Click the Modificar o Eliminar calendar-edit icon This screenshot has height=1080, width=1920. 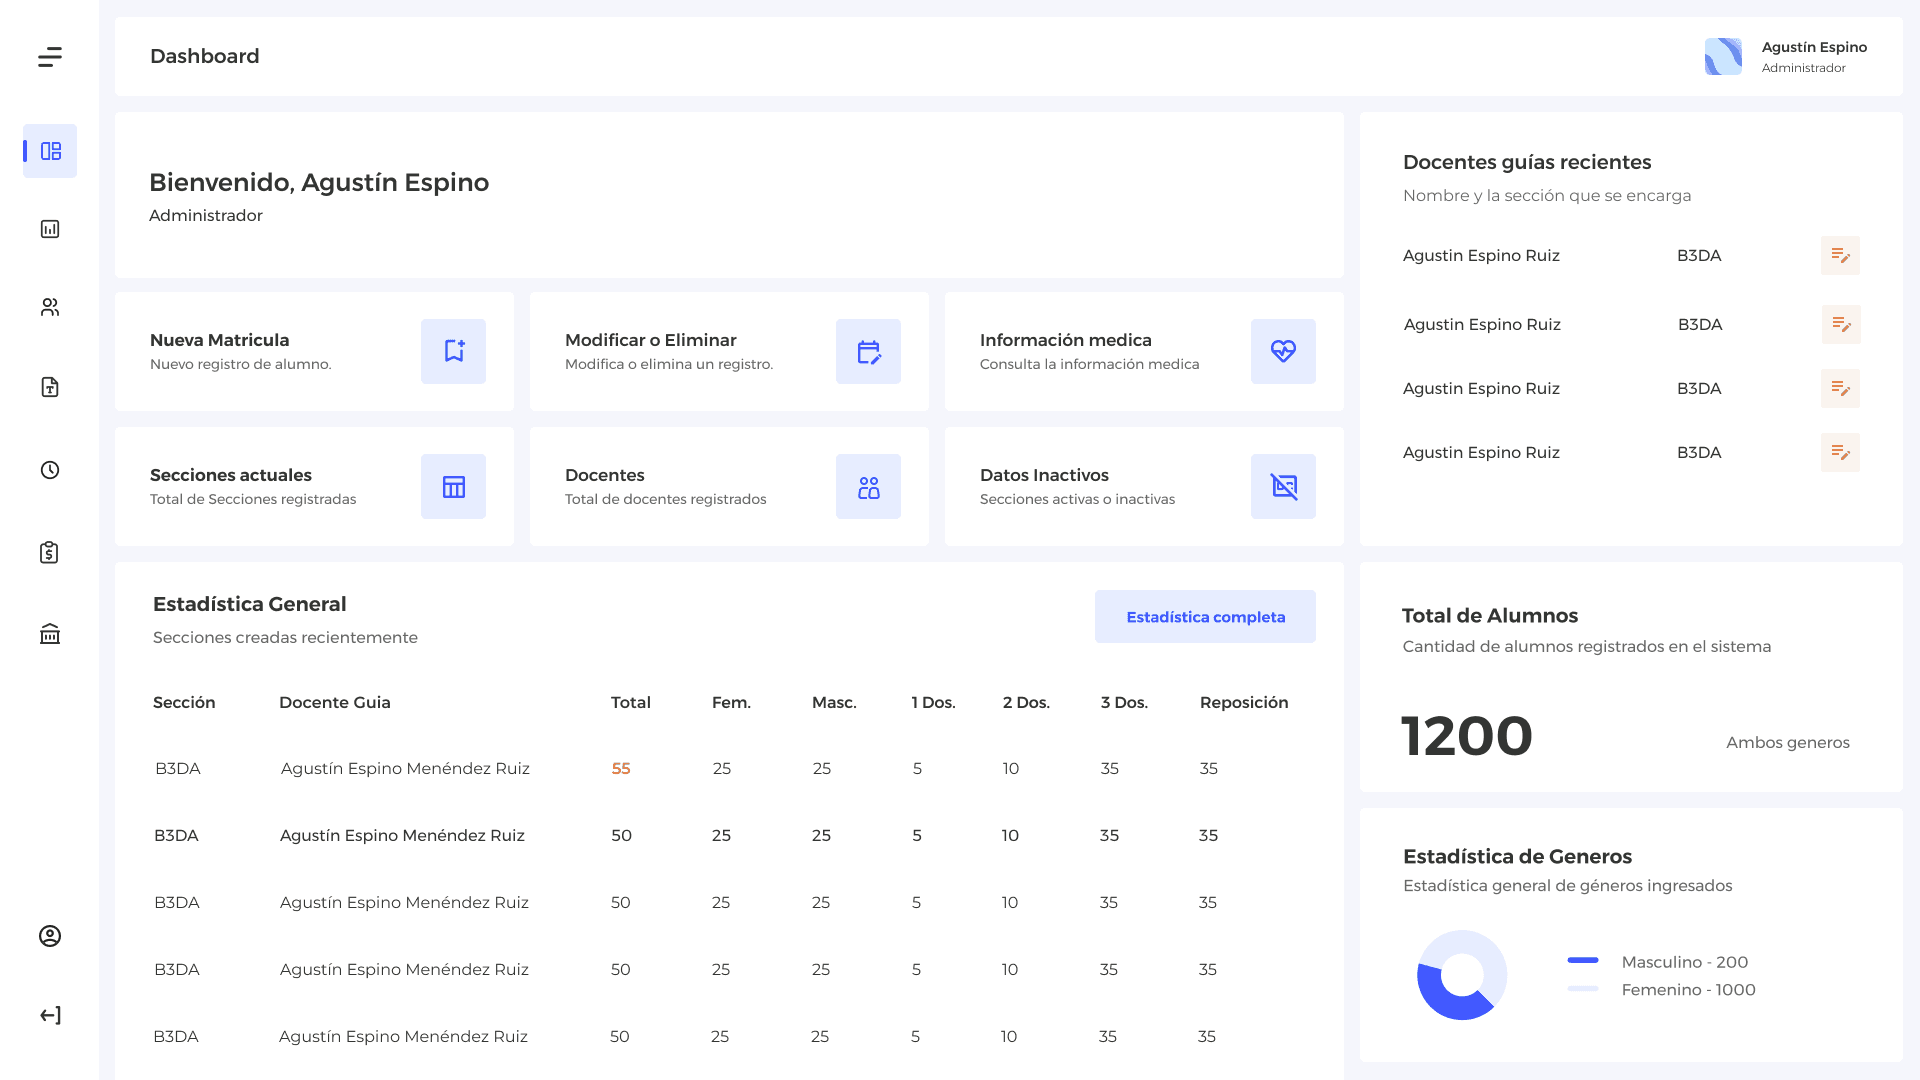[x=868, y=351]
